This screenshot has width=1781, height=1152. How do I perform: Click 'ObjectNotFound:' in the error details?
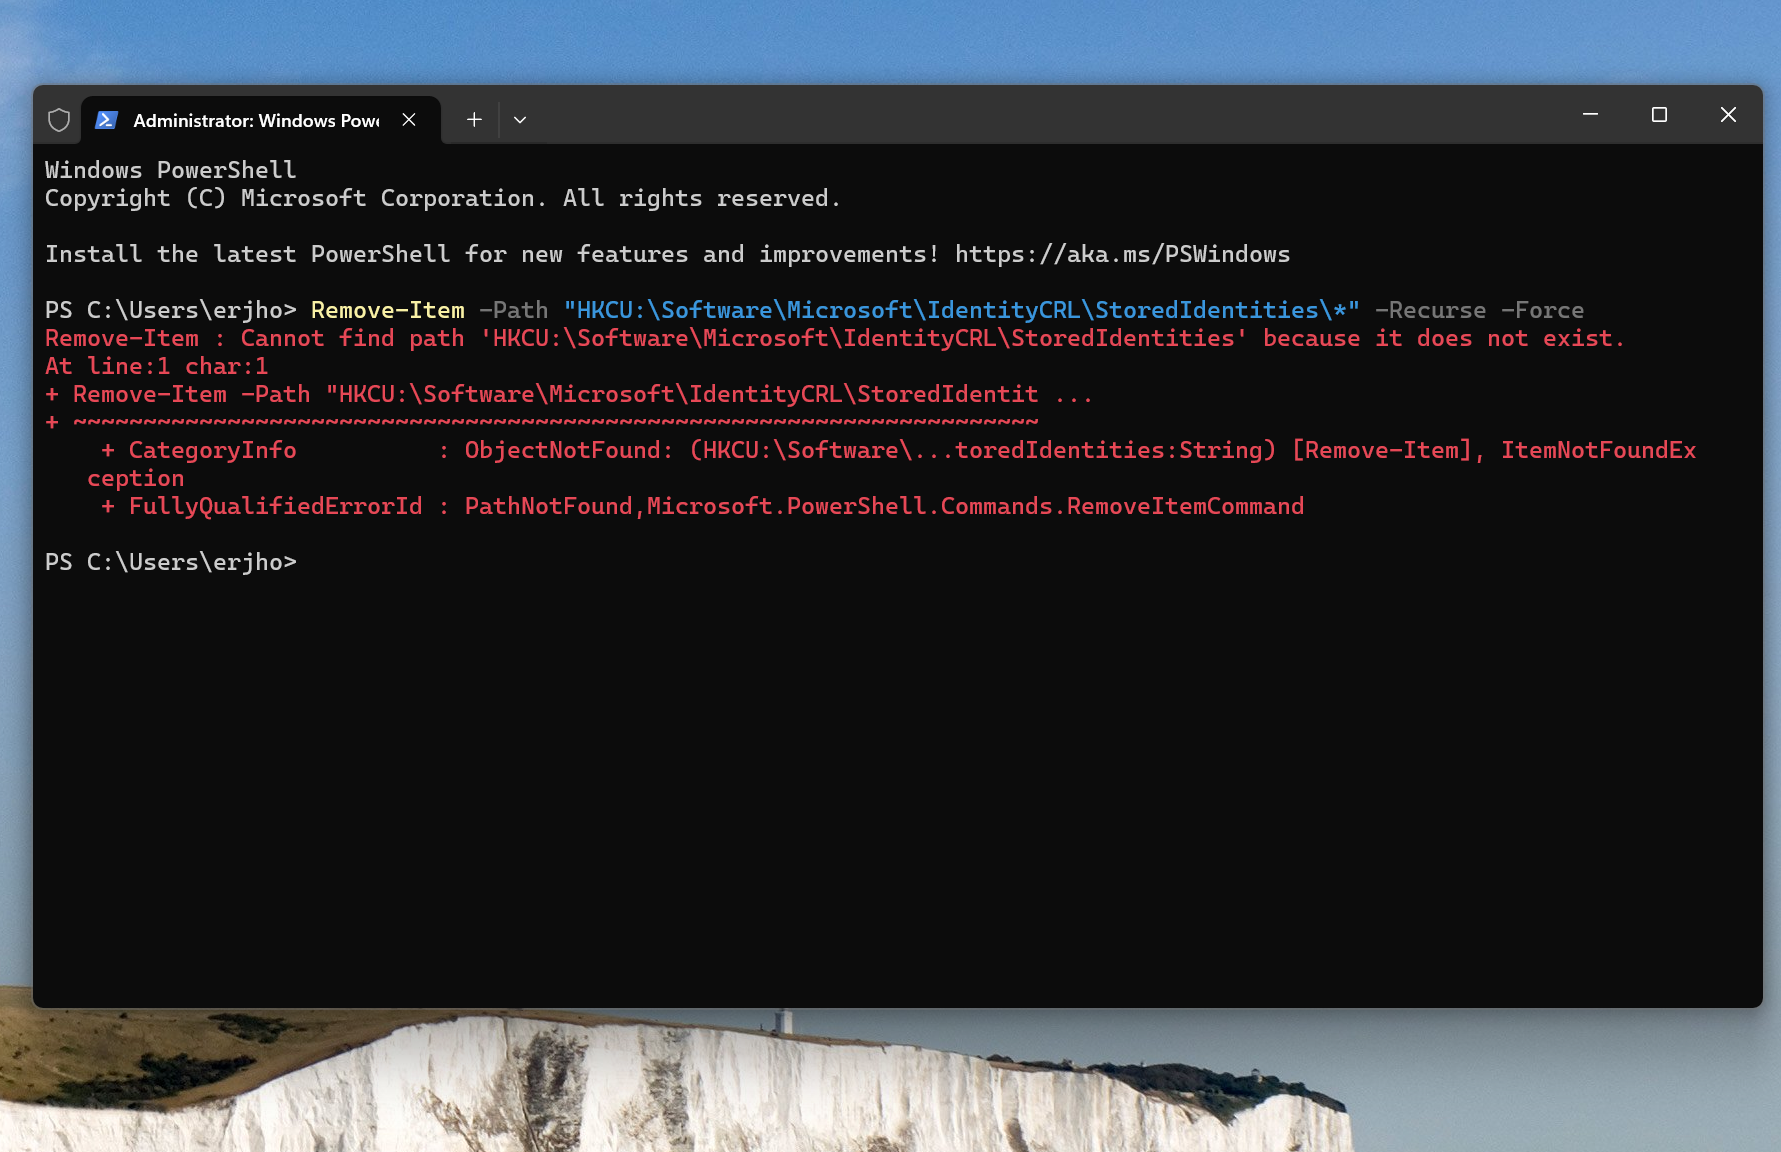point(569,450)
